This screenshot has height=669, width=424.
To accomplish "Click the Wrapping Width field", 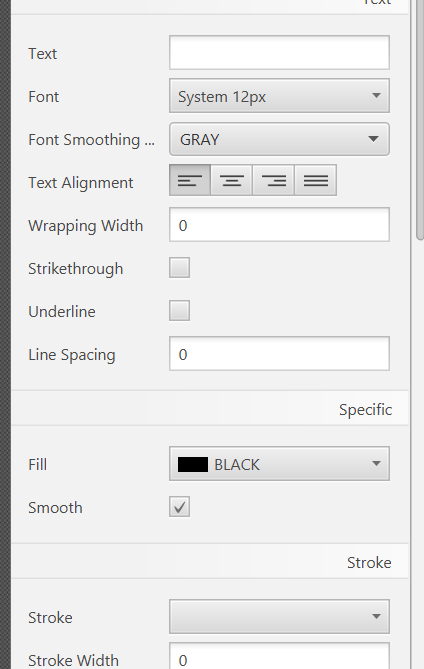I will click(x=279, y=225).
